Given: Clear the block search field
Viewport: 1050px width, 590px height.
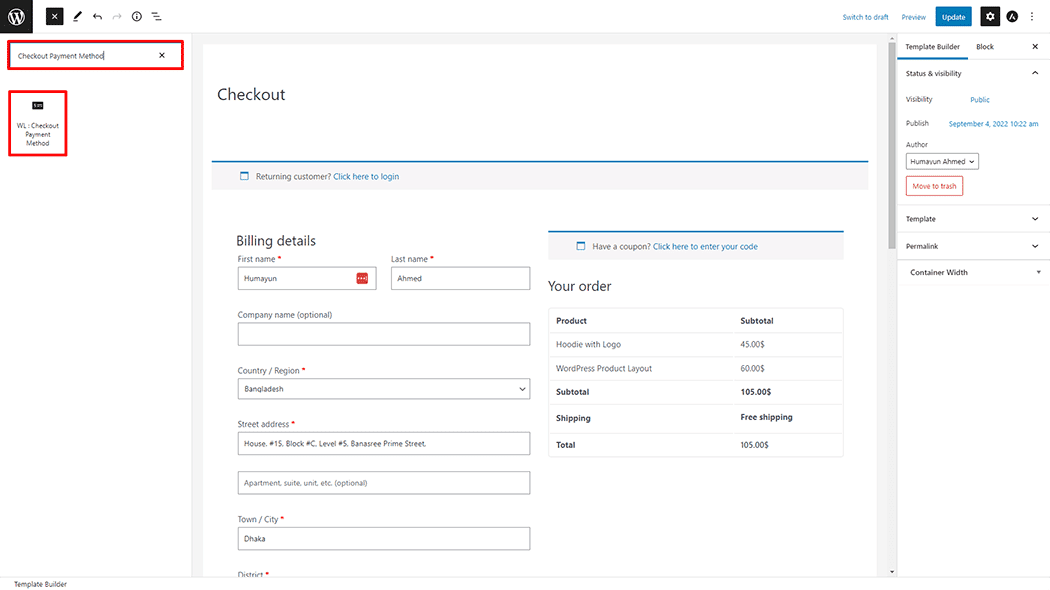Looking at the screenshot, I should [162, 56].
